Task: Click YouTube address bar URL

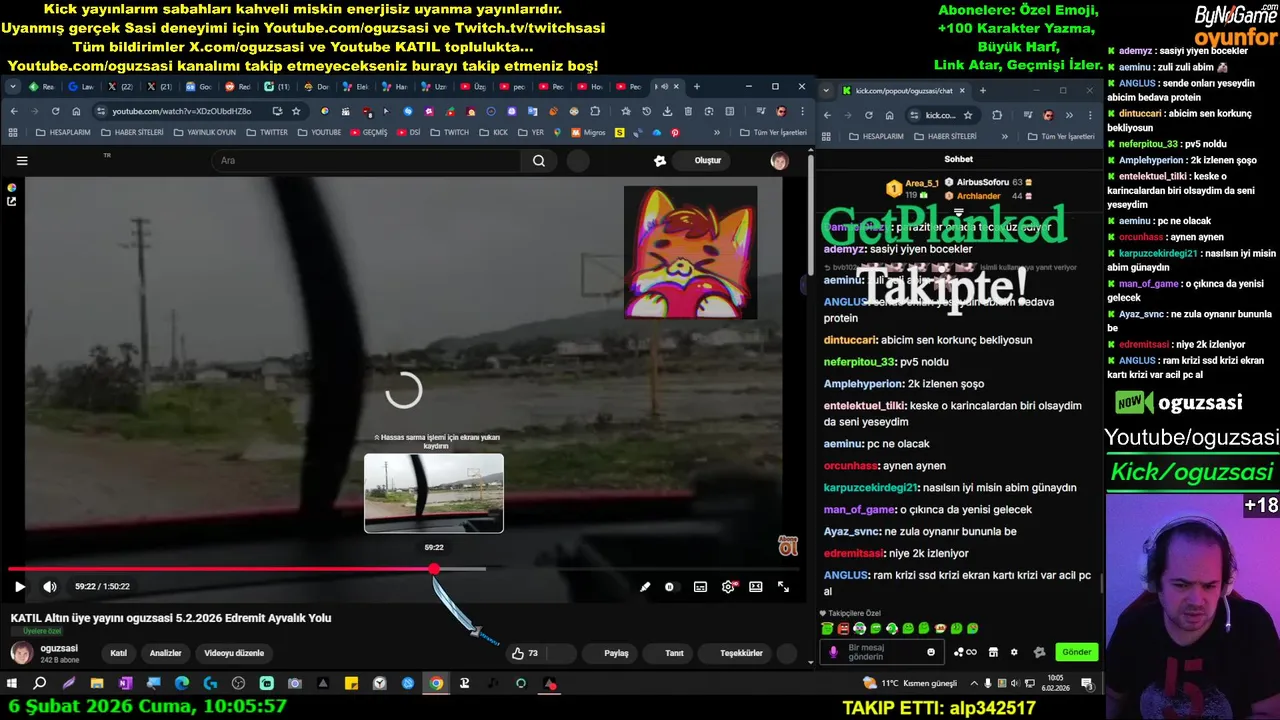Action: [182, 111]
